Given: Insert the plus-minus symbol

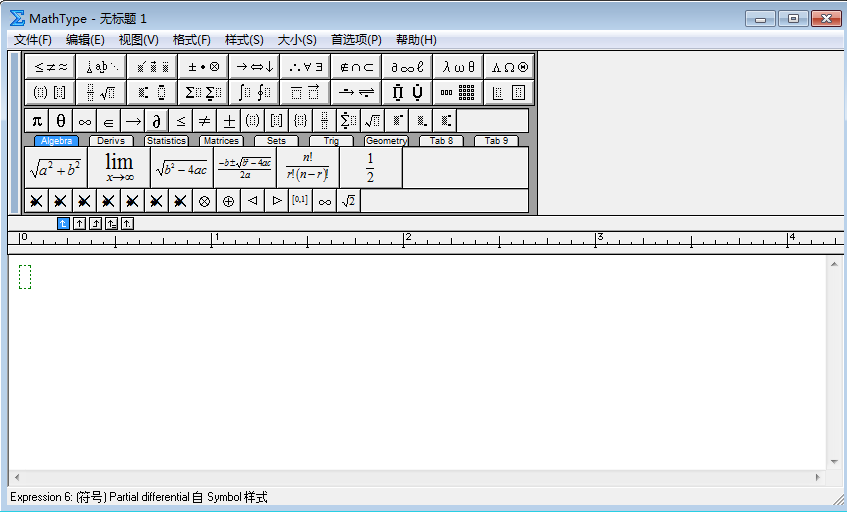Looking at the screenshot, I should pos(229,121).
